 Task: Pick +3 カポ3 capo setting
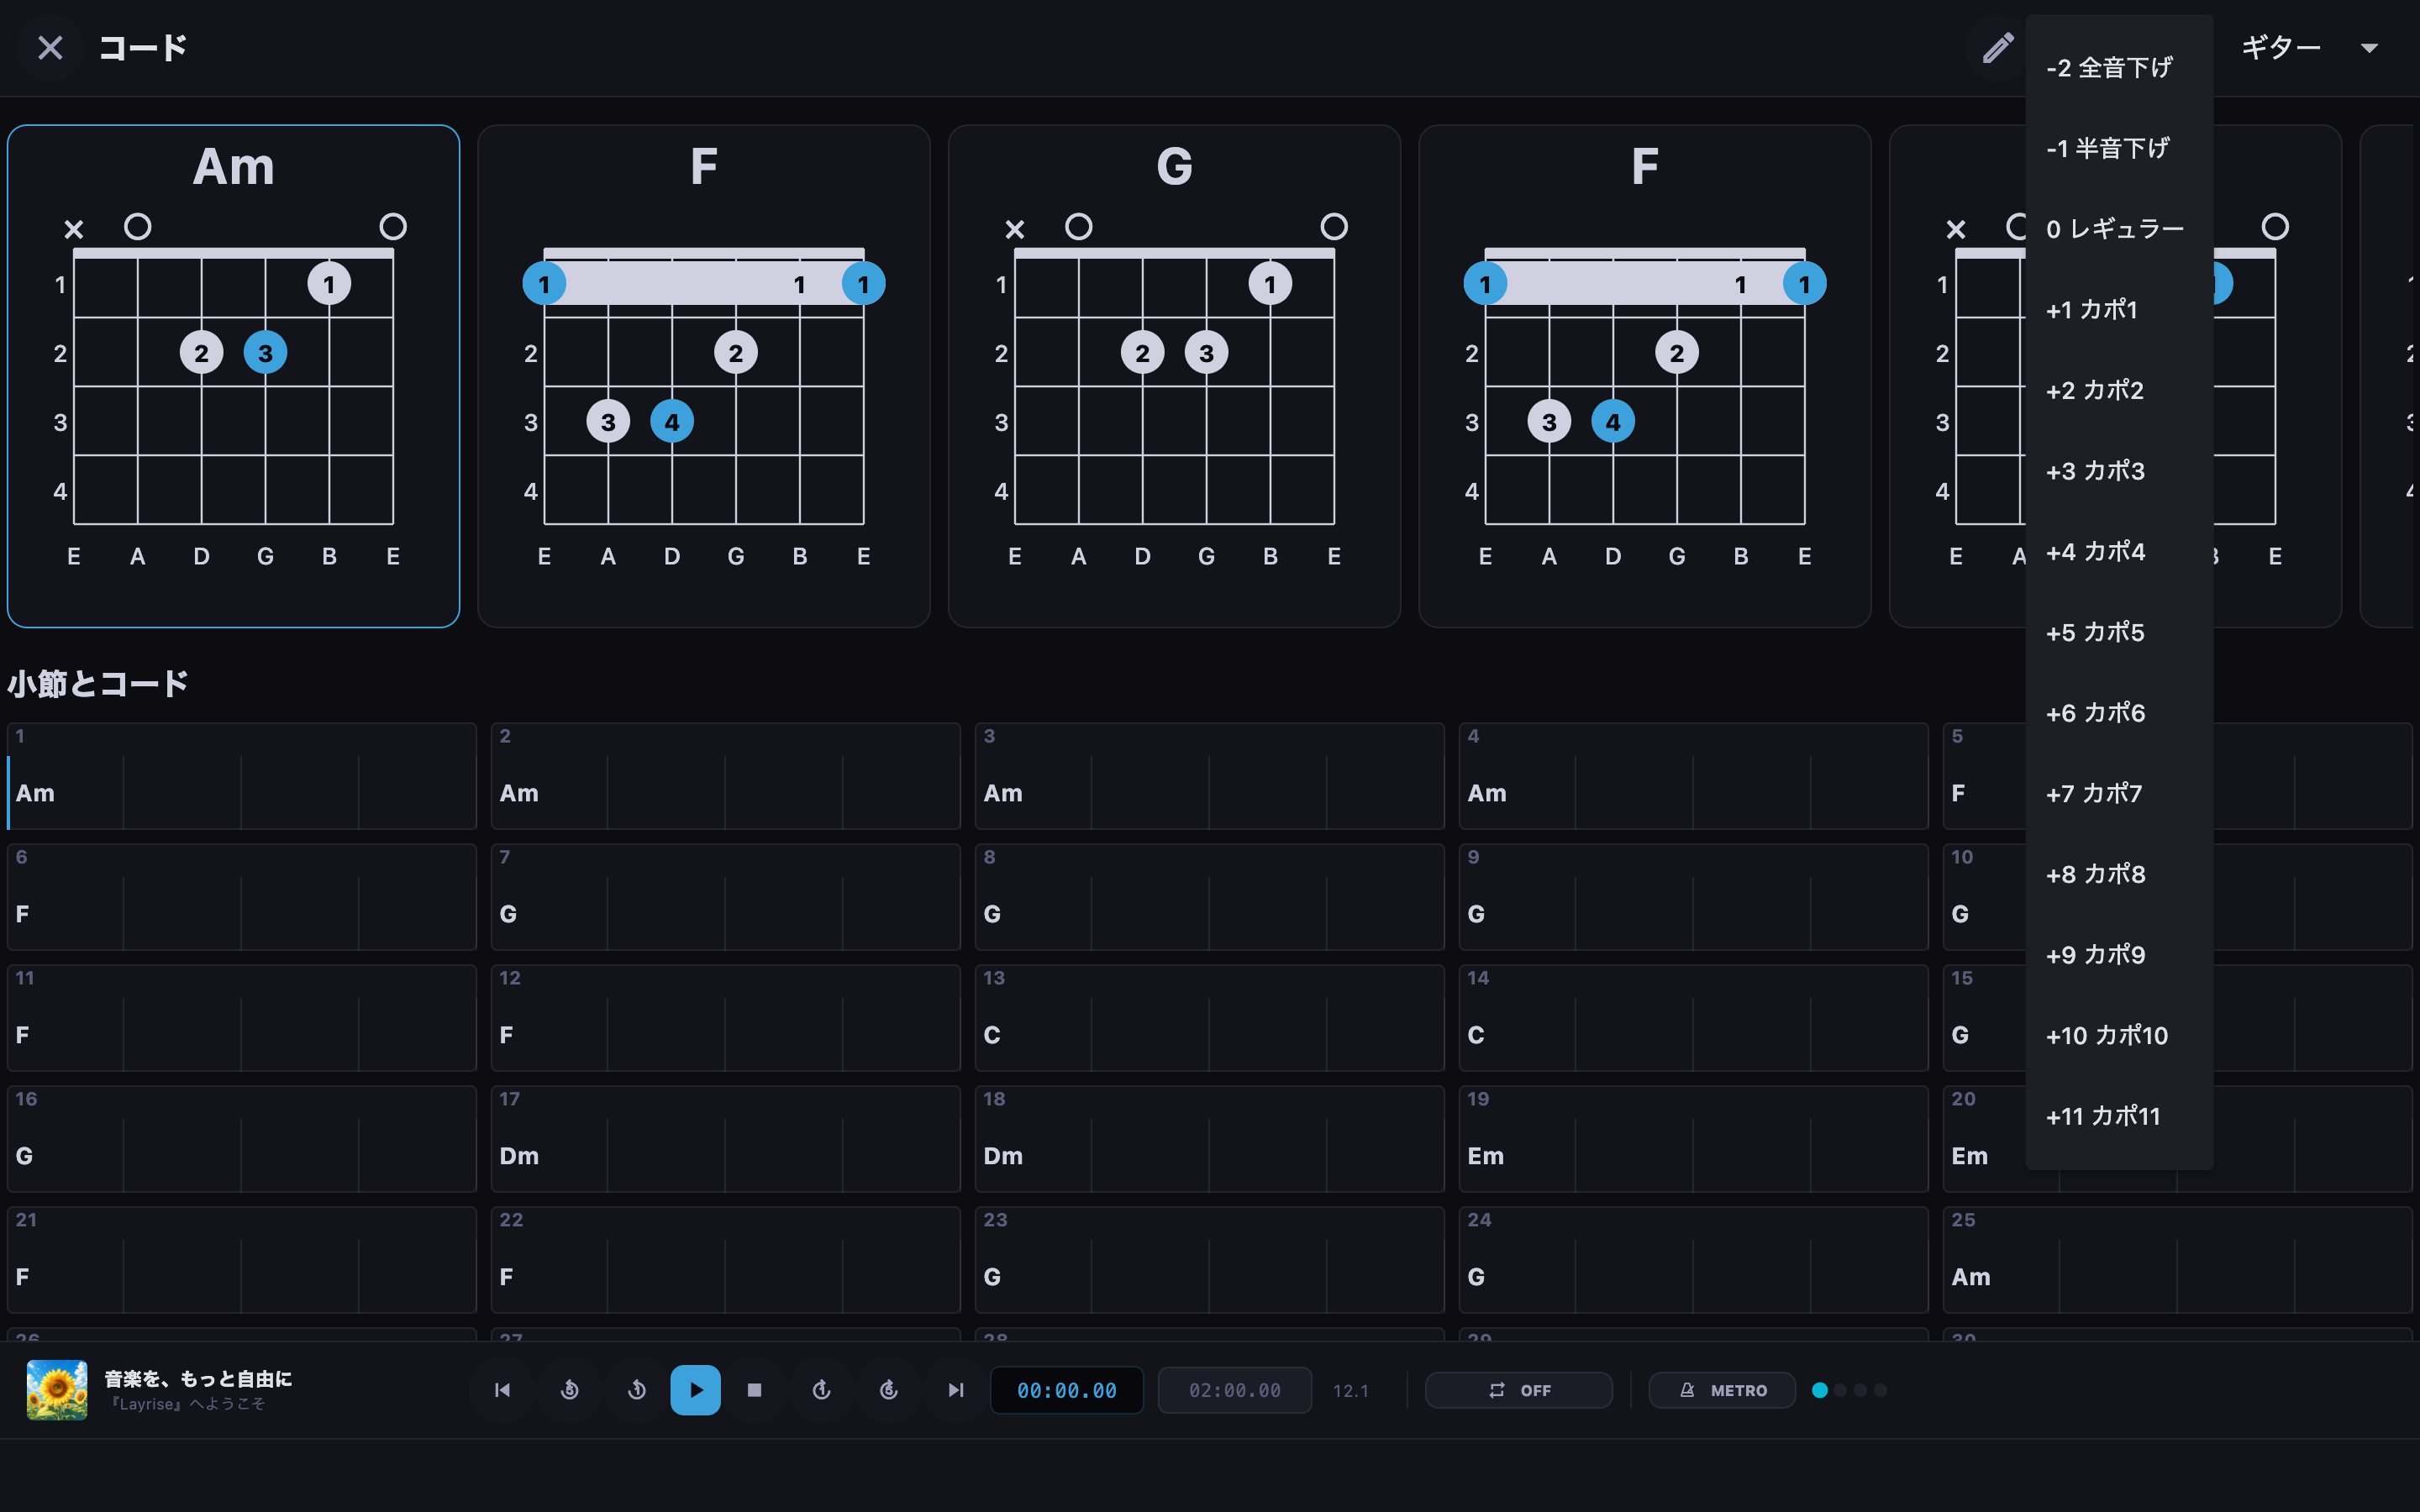pos(2119,471)
